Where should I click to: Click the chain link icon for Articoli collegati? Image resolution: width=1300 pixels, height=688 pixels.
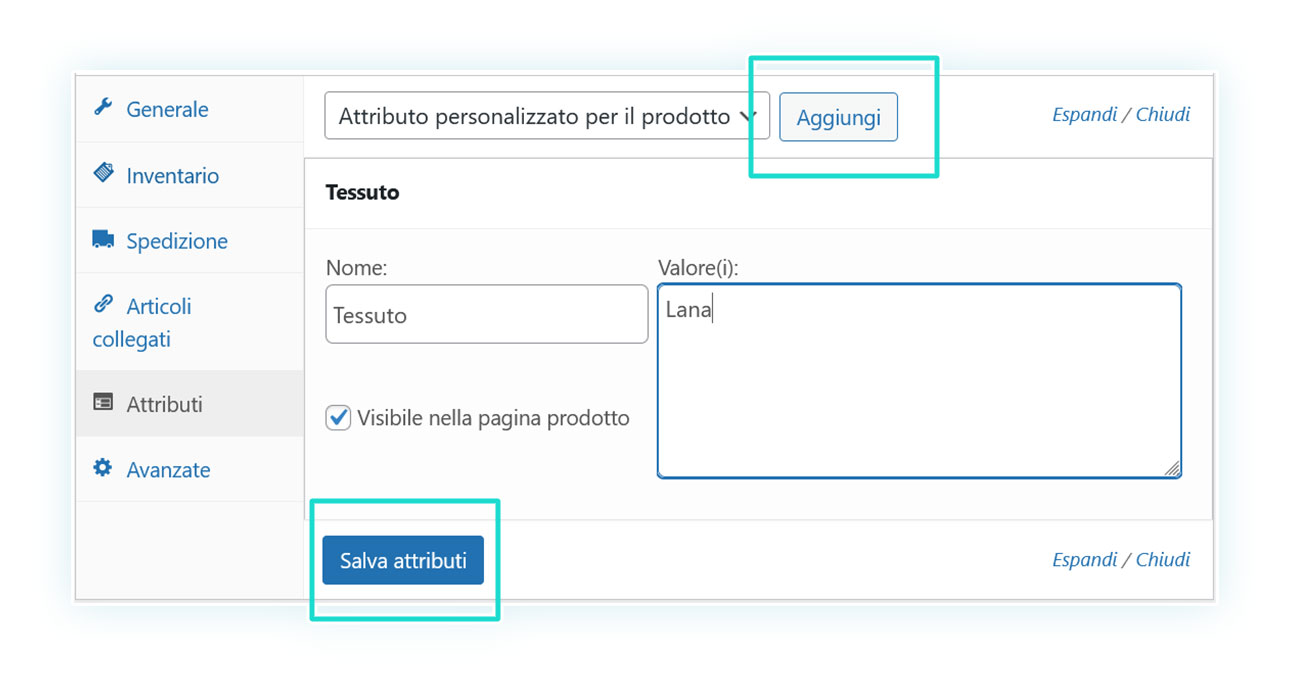click(x=103, y=304)
